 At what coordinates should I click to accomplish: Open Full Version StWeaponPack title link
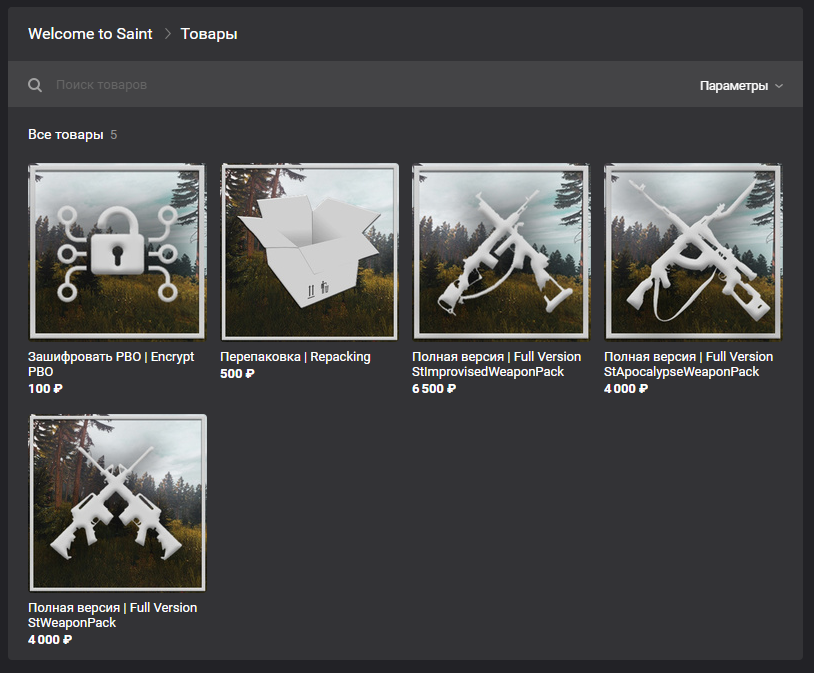113,615
